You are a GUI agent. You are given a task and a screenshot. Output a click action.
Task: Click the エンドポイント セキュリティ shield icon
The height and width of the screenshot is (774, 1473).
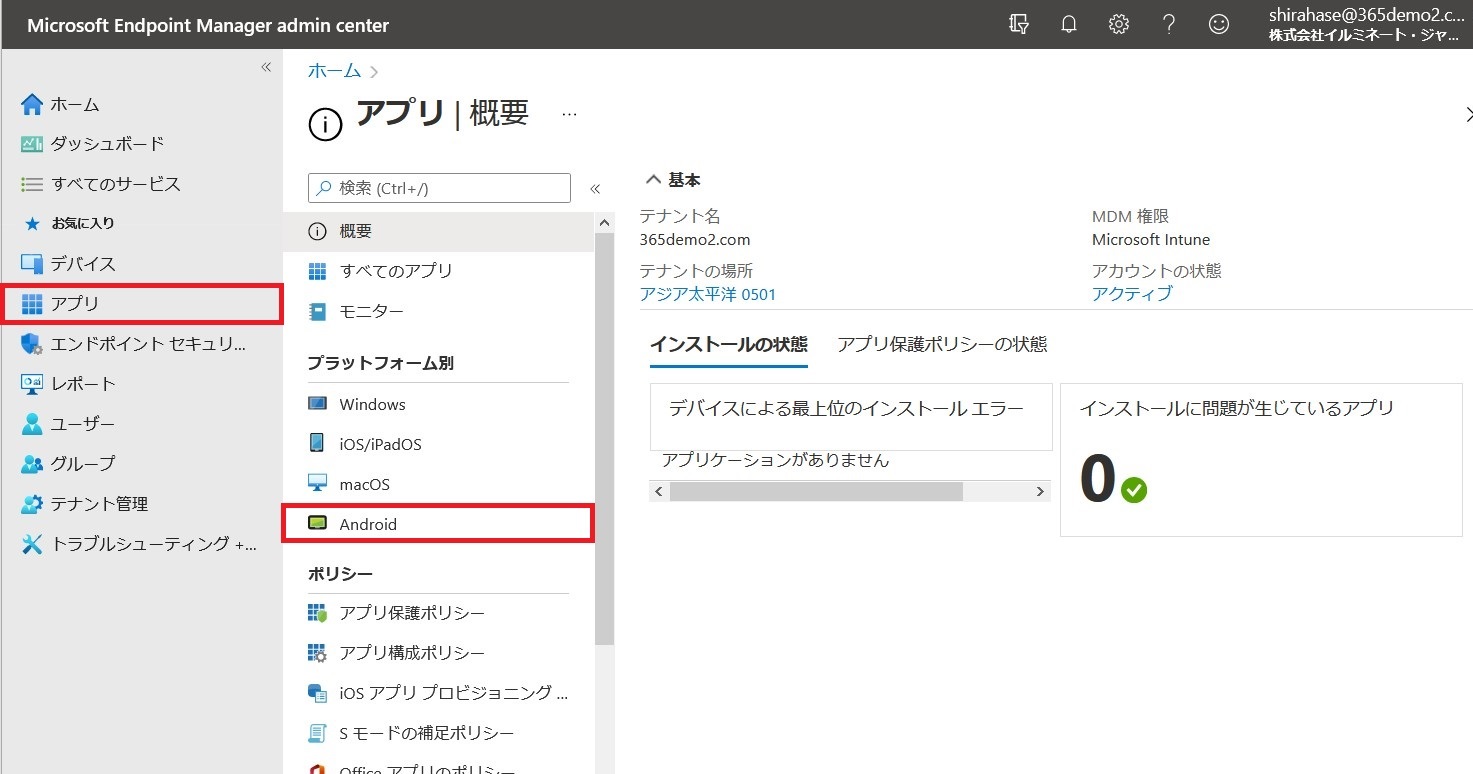point(32,344)
